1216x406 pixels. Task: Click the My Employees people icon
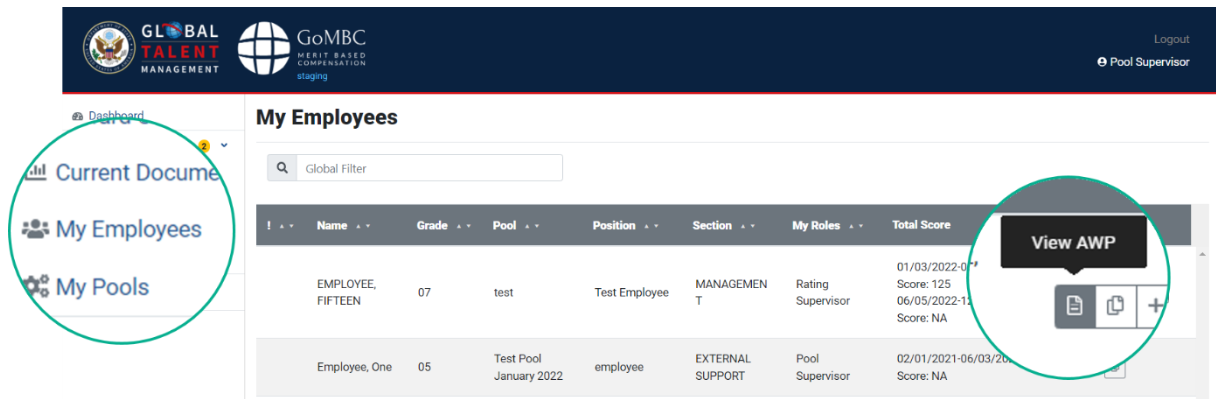click(35, 229)
